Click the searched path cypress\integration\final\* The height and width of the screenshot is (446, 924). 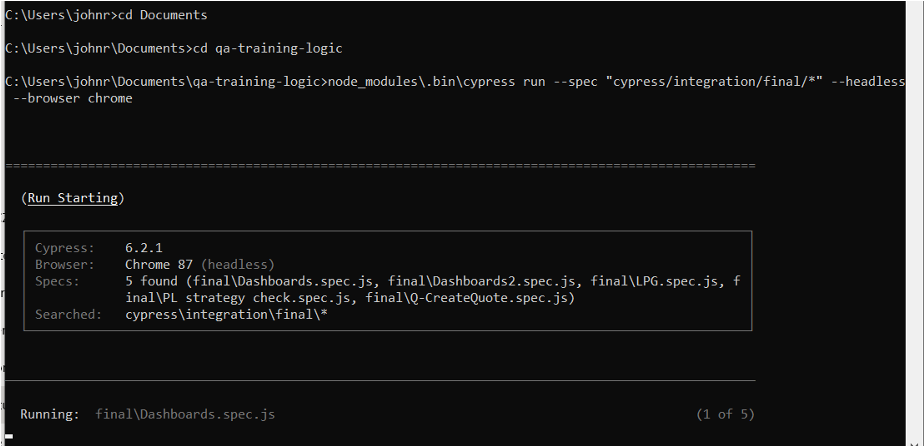(226, 315)
